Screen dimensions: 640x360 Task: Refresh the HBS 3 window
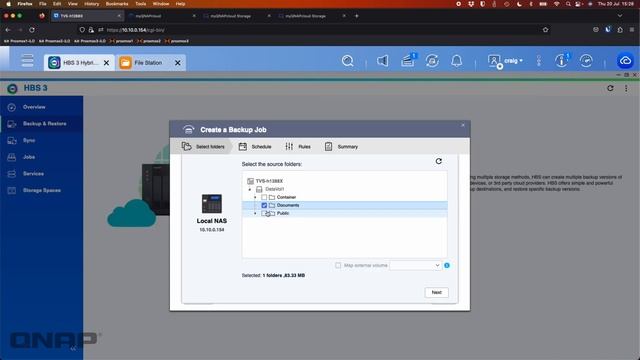click(x=610, y=88)
